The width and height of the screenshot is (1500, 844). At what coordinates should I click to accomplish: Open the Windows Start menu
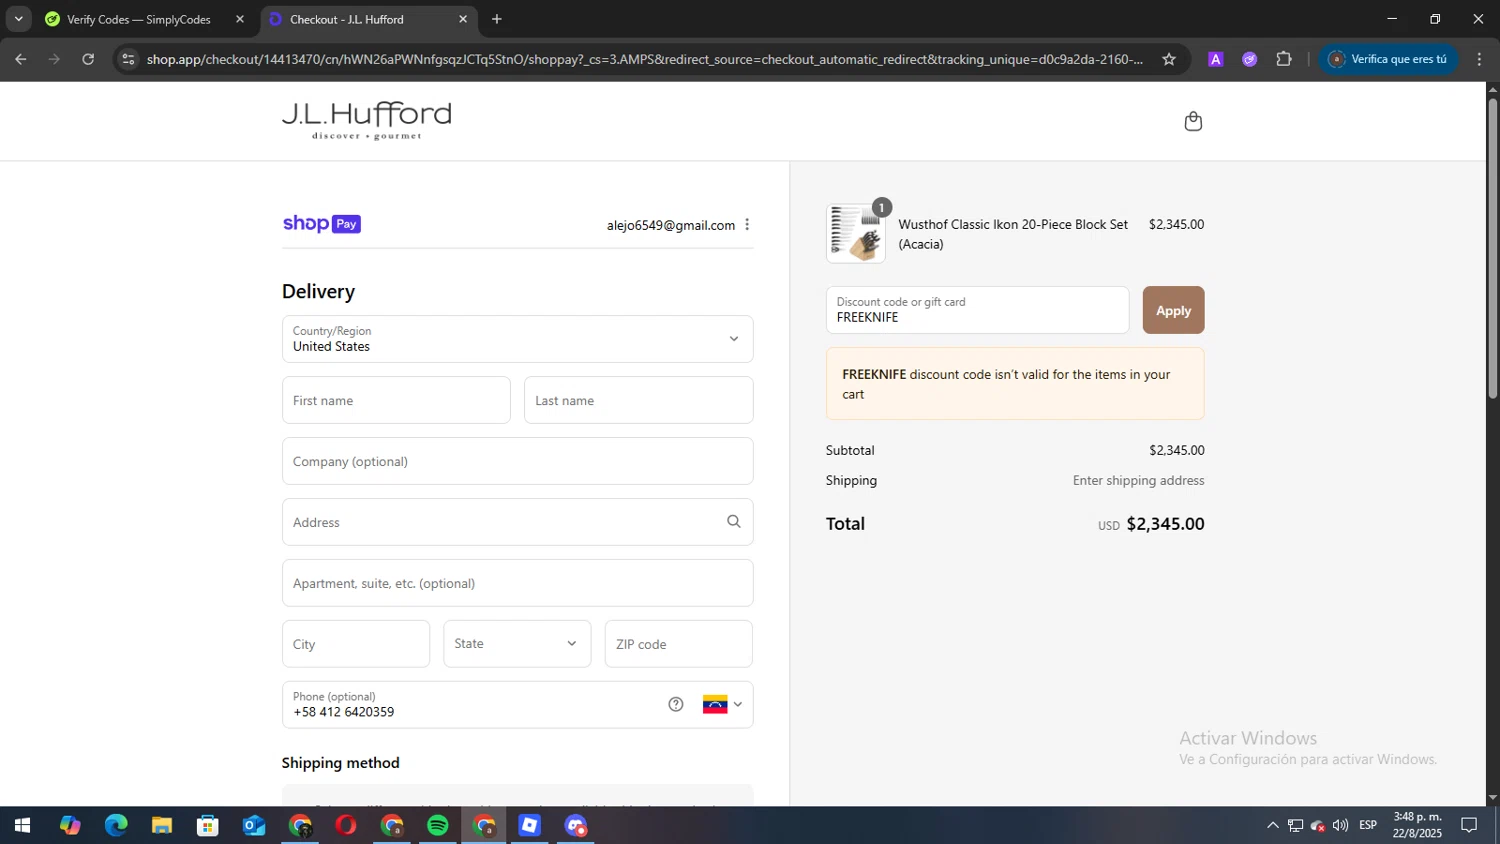(x=22, y=826)
